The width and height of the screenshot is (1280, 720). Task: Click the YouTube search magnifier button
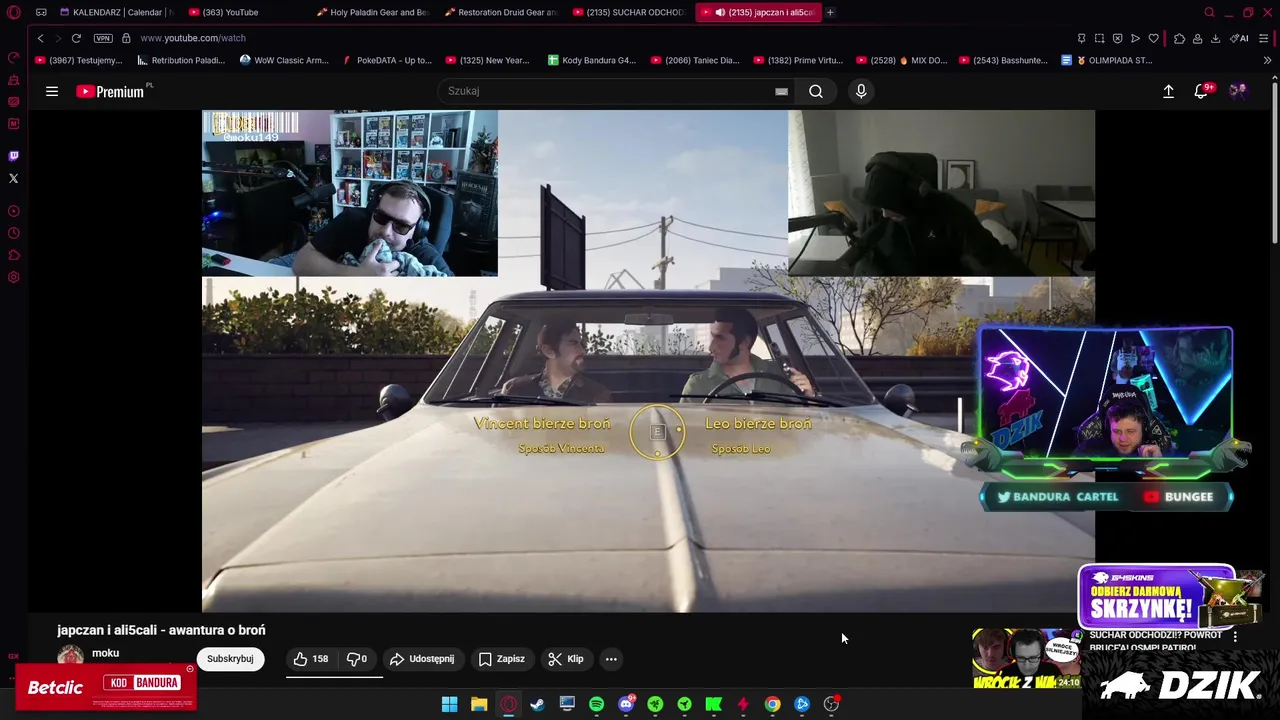(x=816, y=91)
